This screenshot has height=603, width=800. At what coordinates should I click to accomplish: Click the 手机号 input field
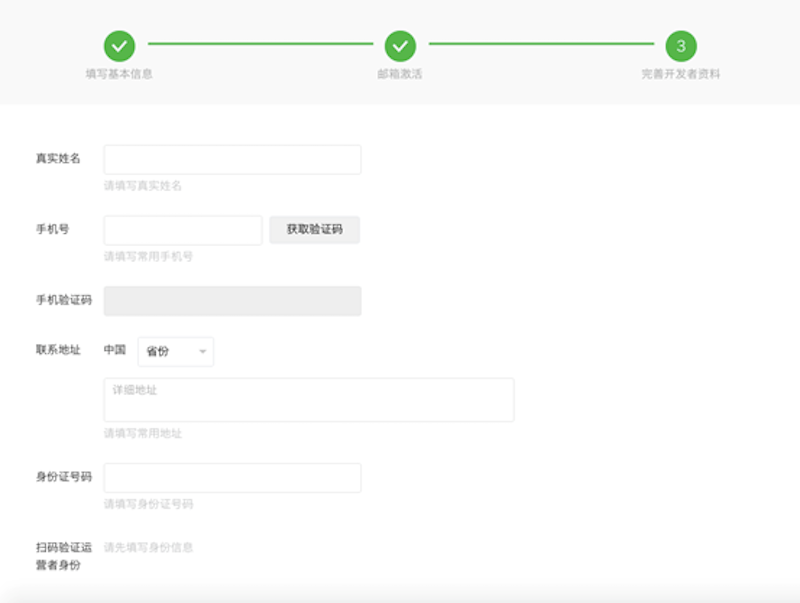click(x=182, y=230)
